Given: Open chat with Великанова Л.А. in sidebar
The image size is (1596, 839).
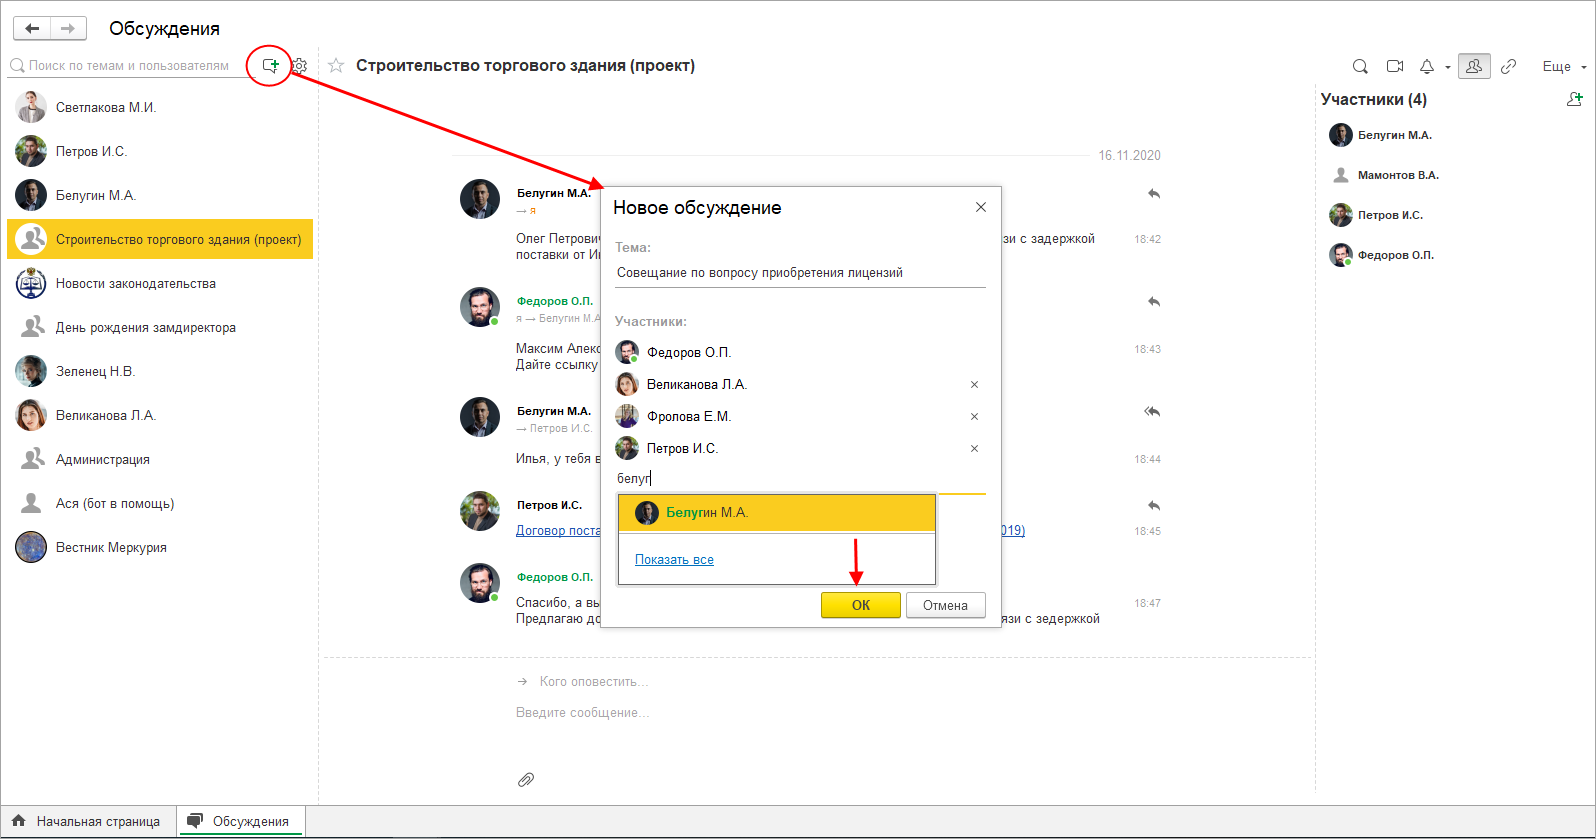Looking at the screenshot, I should pyautogui.click(x=160, y=415).
